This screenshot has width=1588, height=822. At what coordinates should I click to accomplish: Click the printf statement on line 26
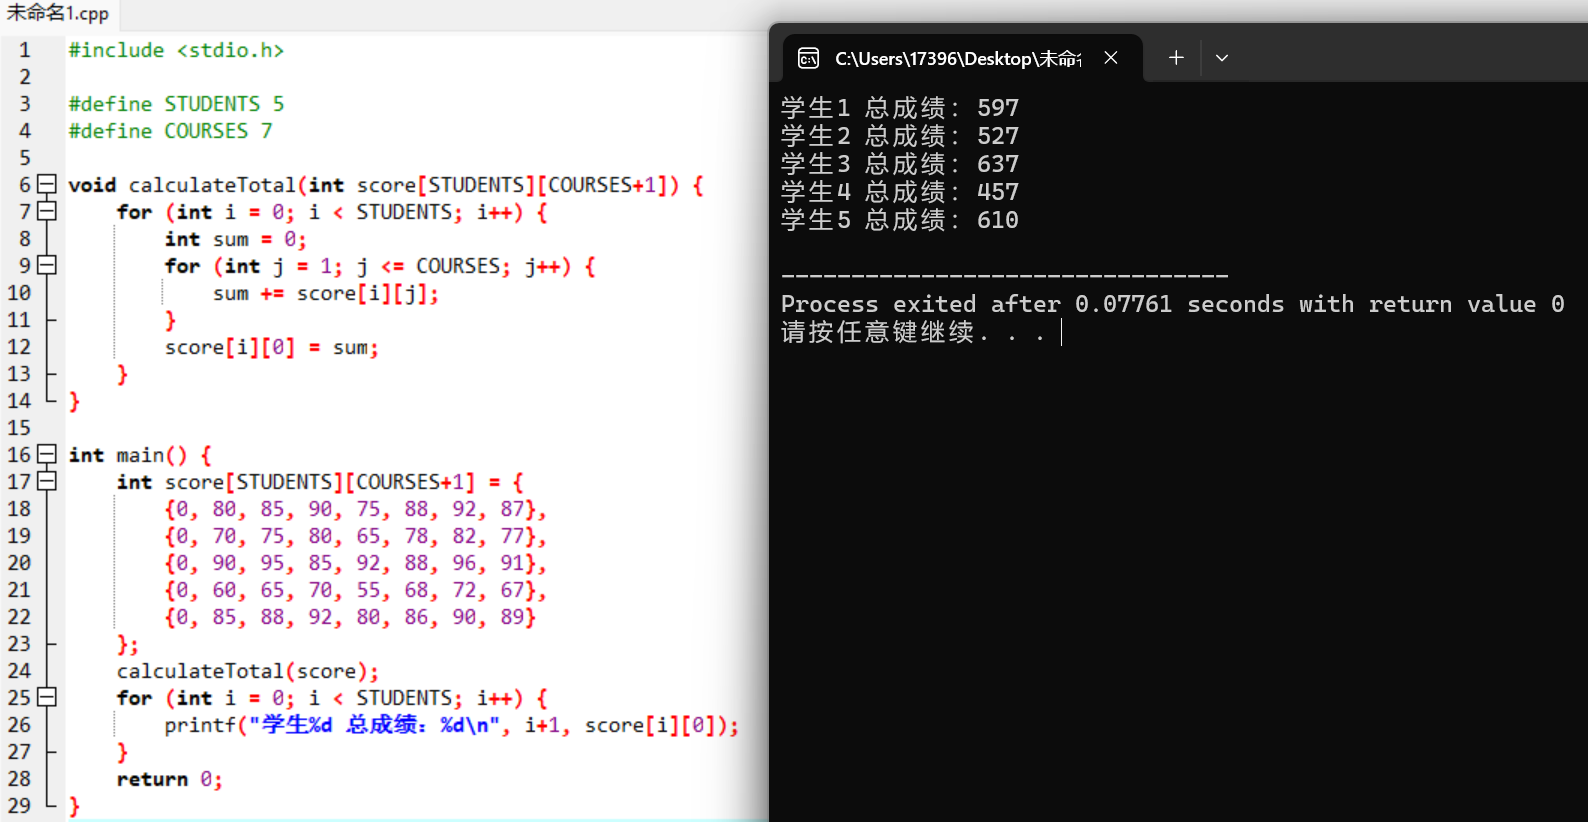pos(452,725)
